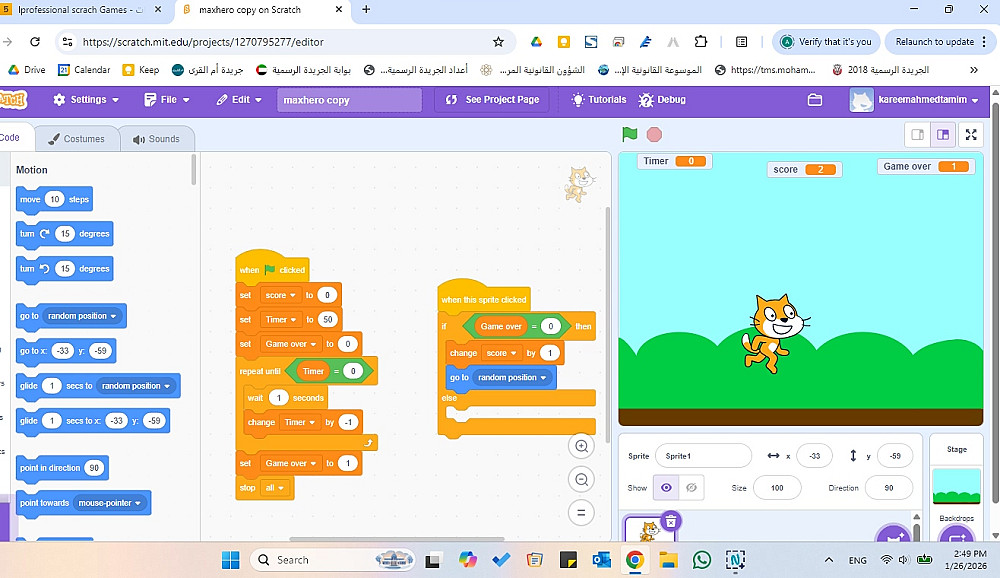Reload the browser page
1000x578 pixels.
click(35, 42)
